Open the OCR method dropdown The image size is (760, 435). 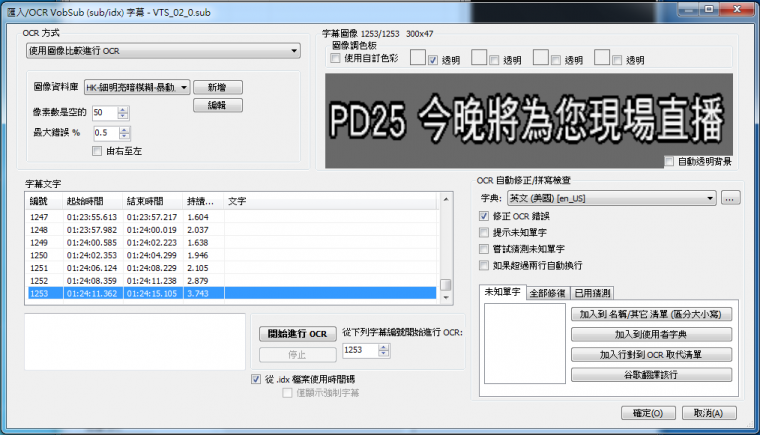(x=163, y=51)
